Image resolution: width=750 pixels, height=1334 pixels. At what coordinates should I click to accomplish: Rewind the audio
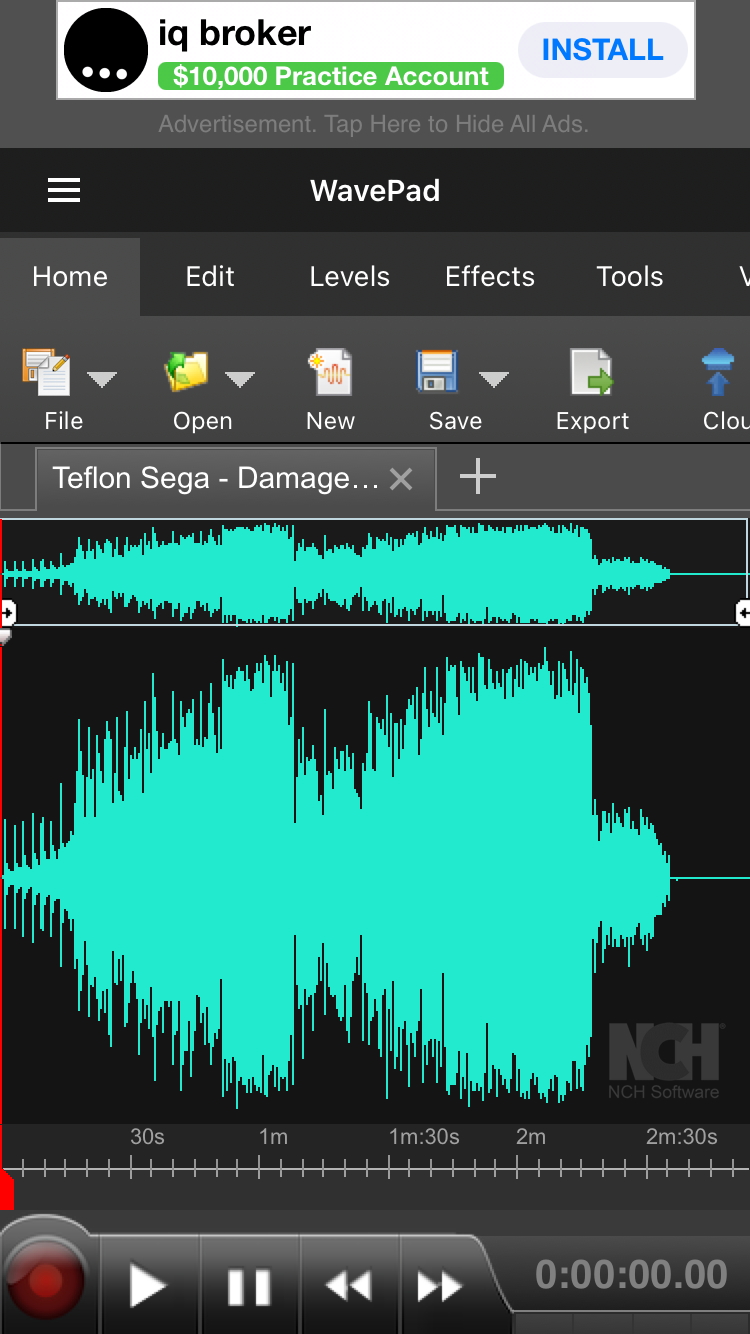tap(349, 1286)
